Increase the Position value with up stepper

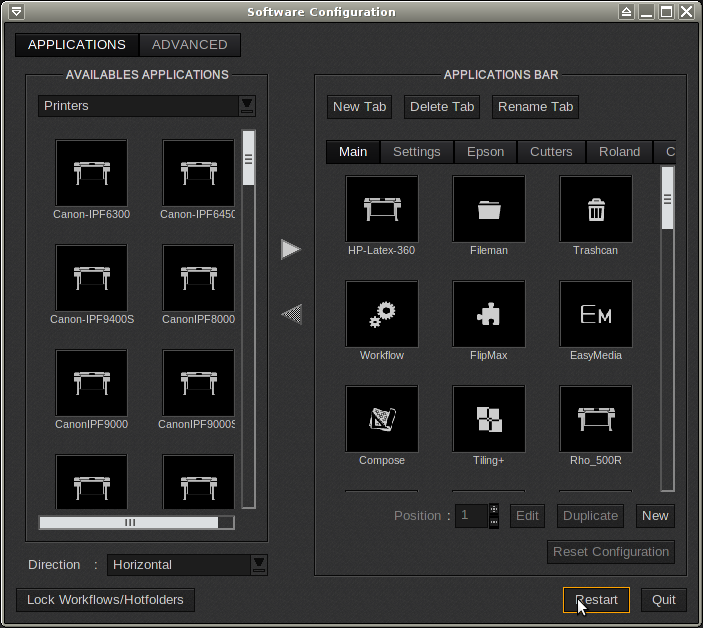pos(494,509)
